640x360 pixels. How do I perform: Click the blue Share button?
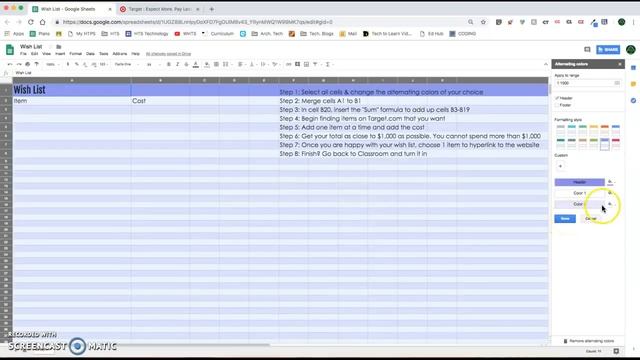point(608,50)
